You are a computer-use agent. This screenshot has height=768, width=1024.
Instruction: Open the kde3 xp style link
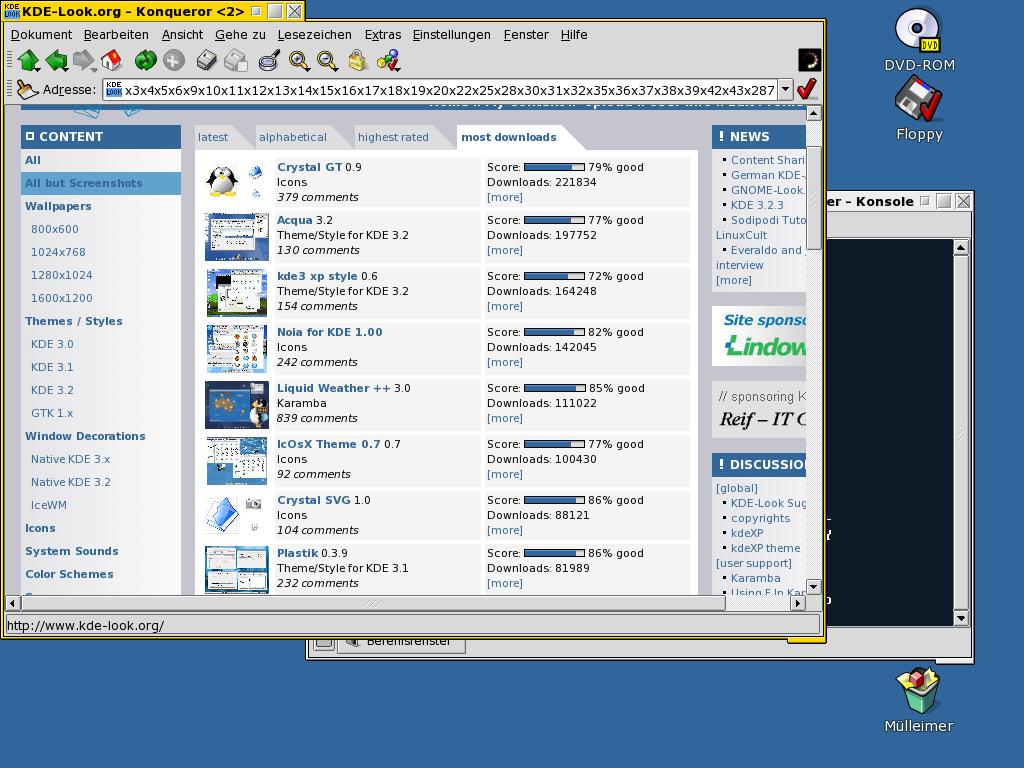[x=317, y=276]
